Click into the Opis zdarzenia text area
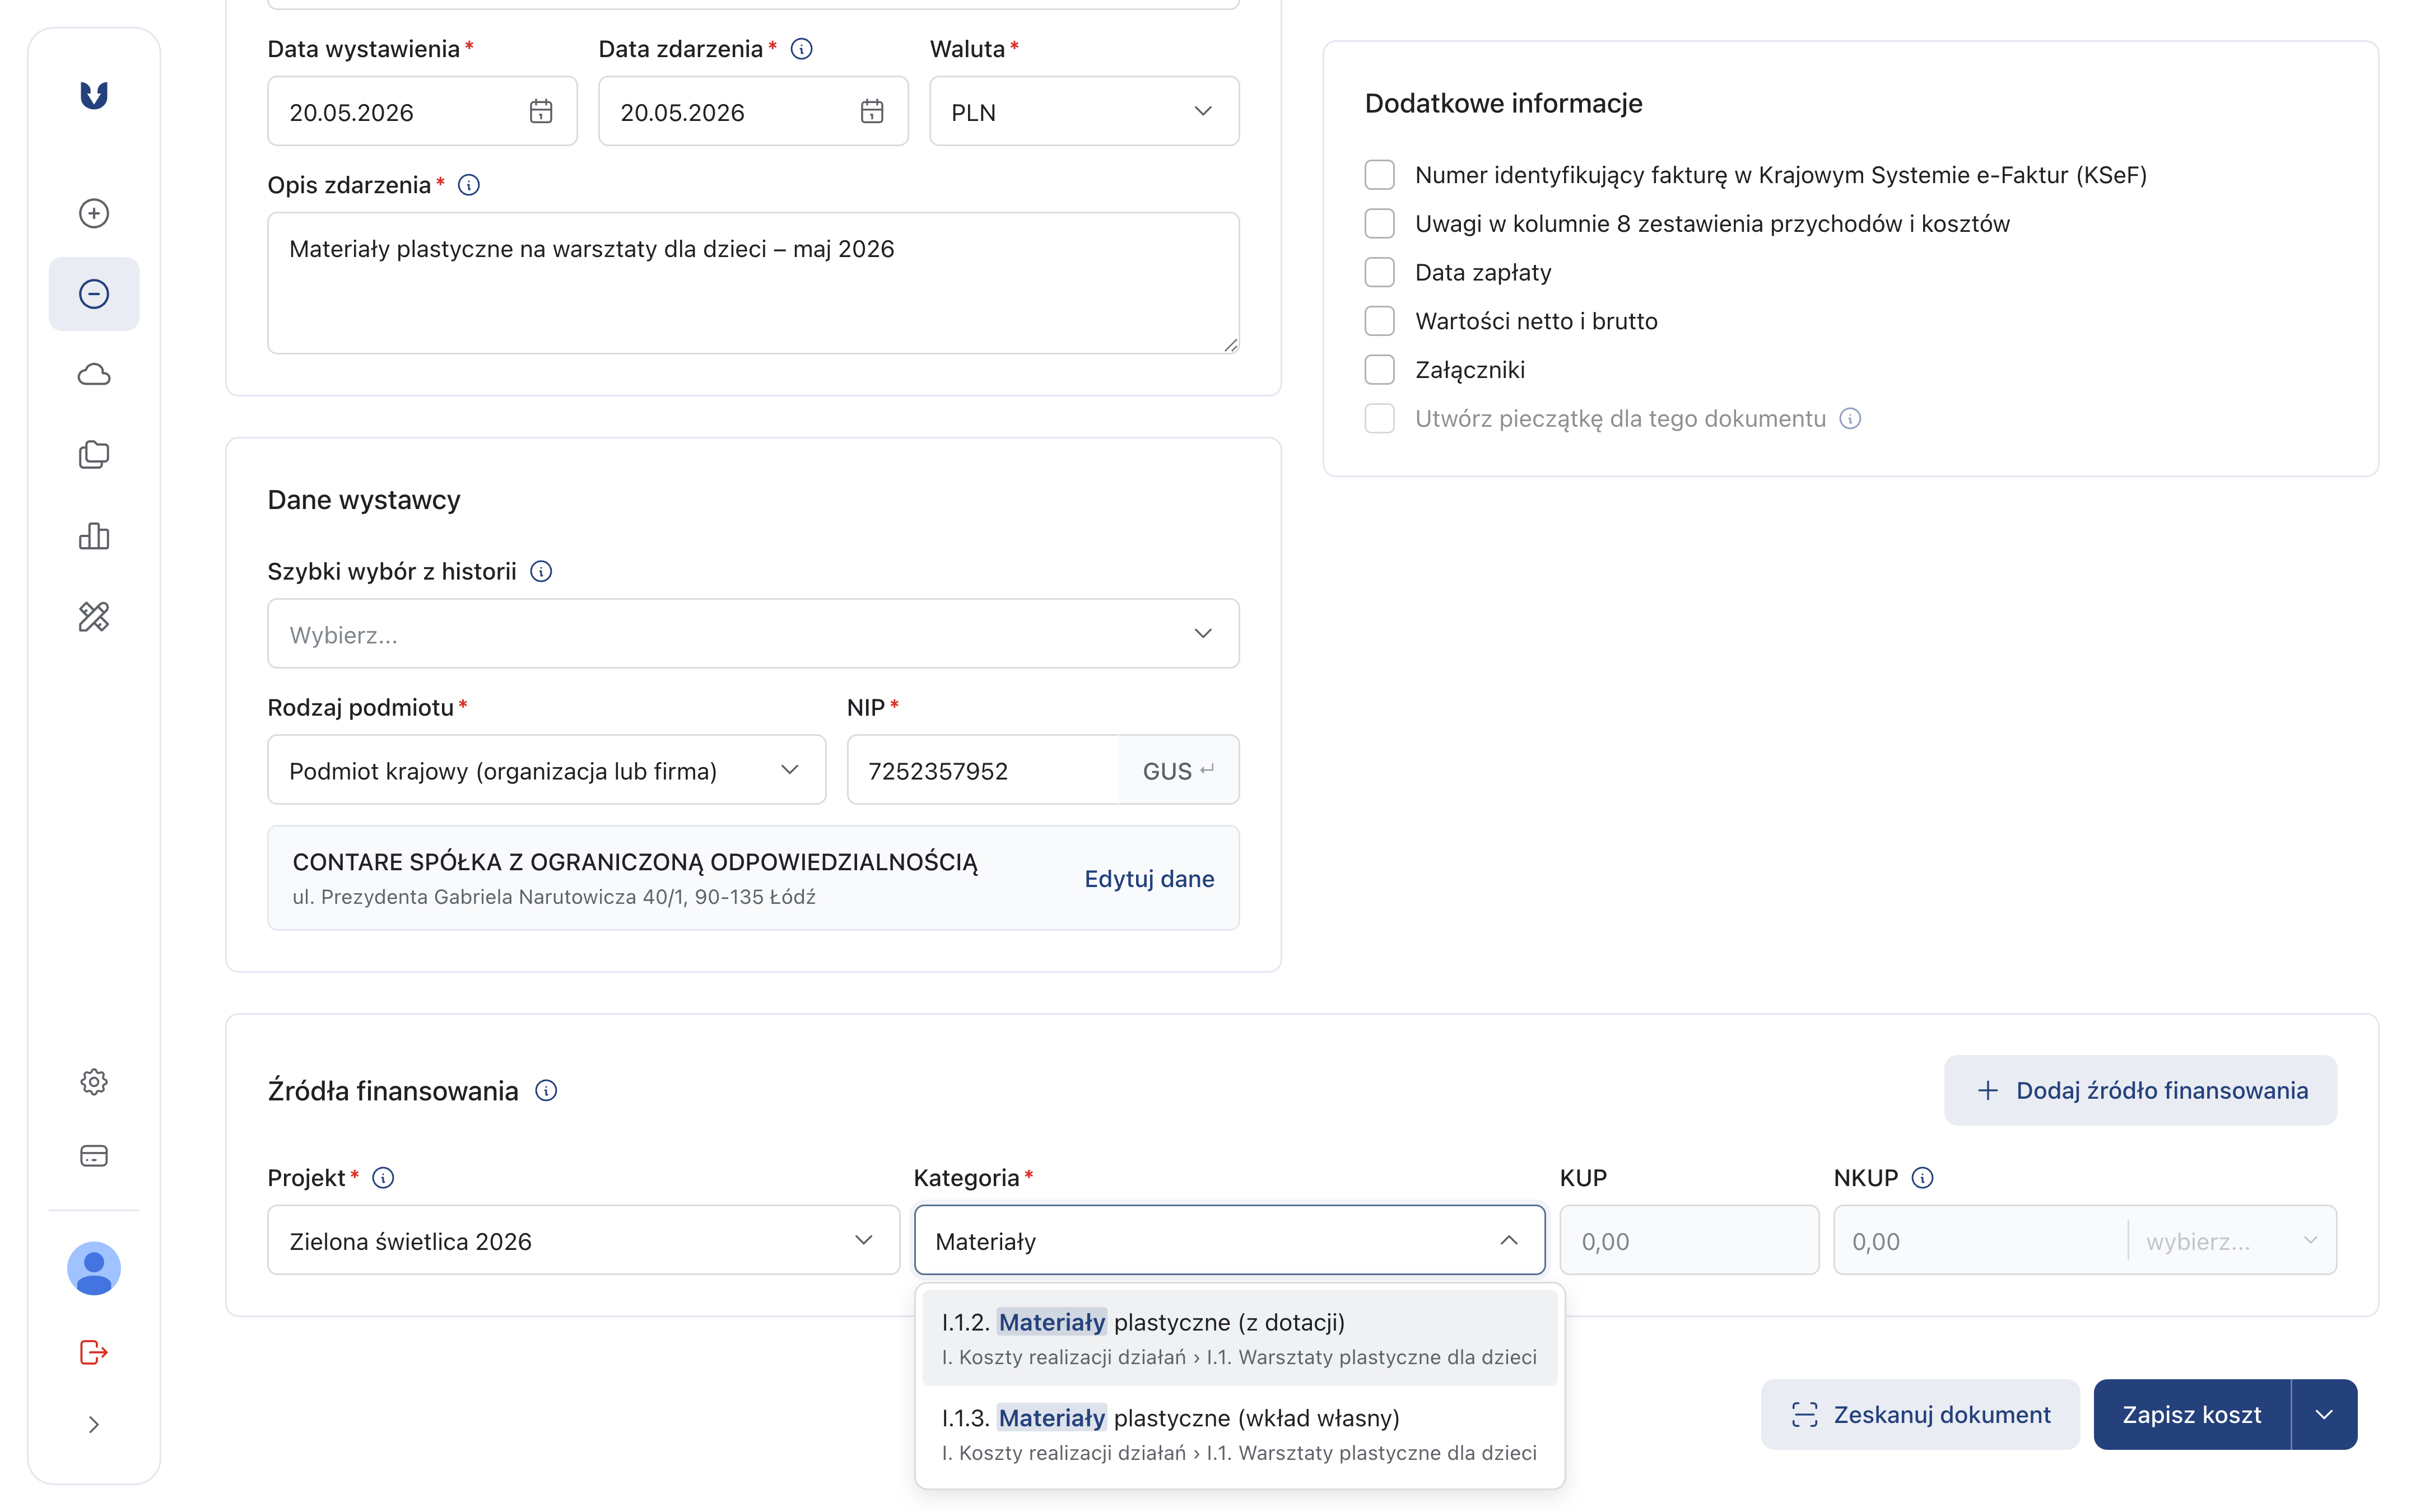Image resolution: width=2420 pixels, height=1512 pixels. [x=753, y=283]
